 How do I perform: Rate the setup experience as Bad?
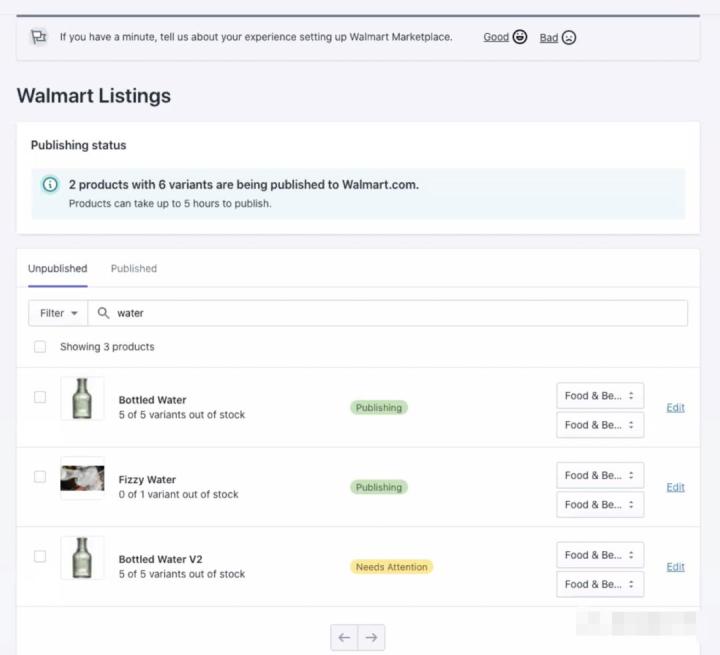tap(549, 38)
